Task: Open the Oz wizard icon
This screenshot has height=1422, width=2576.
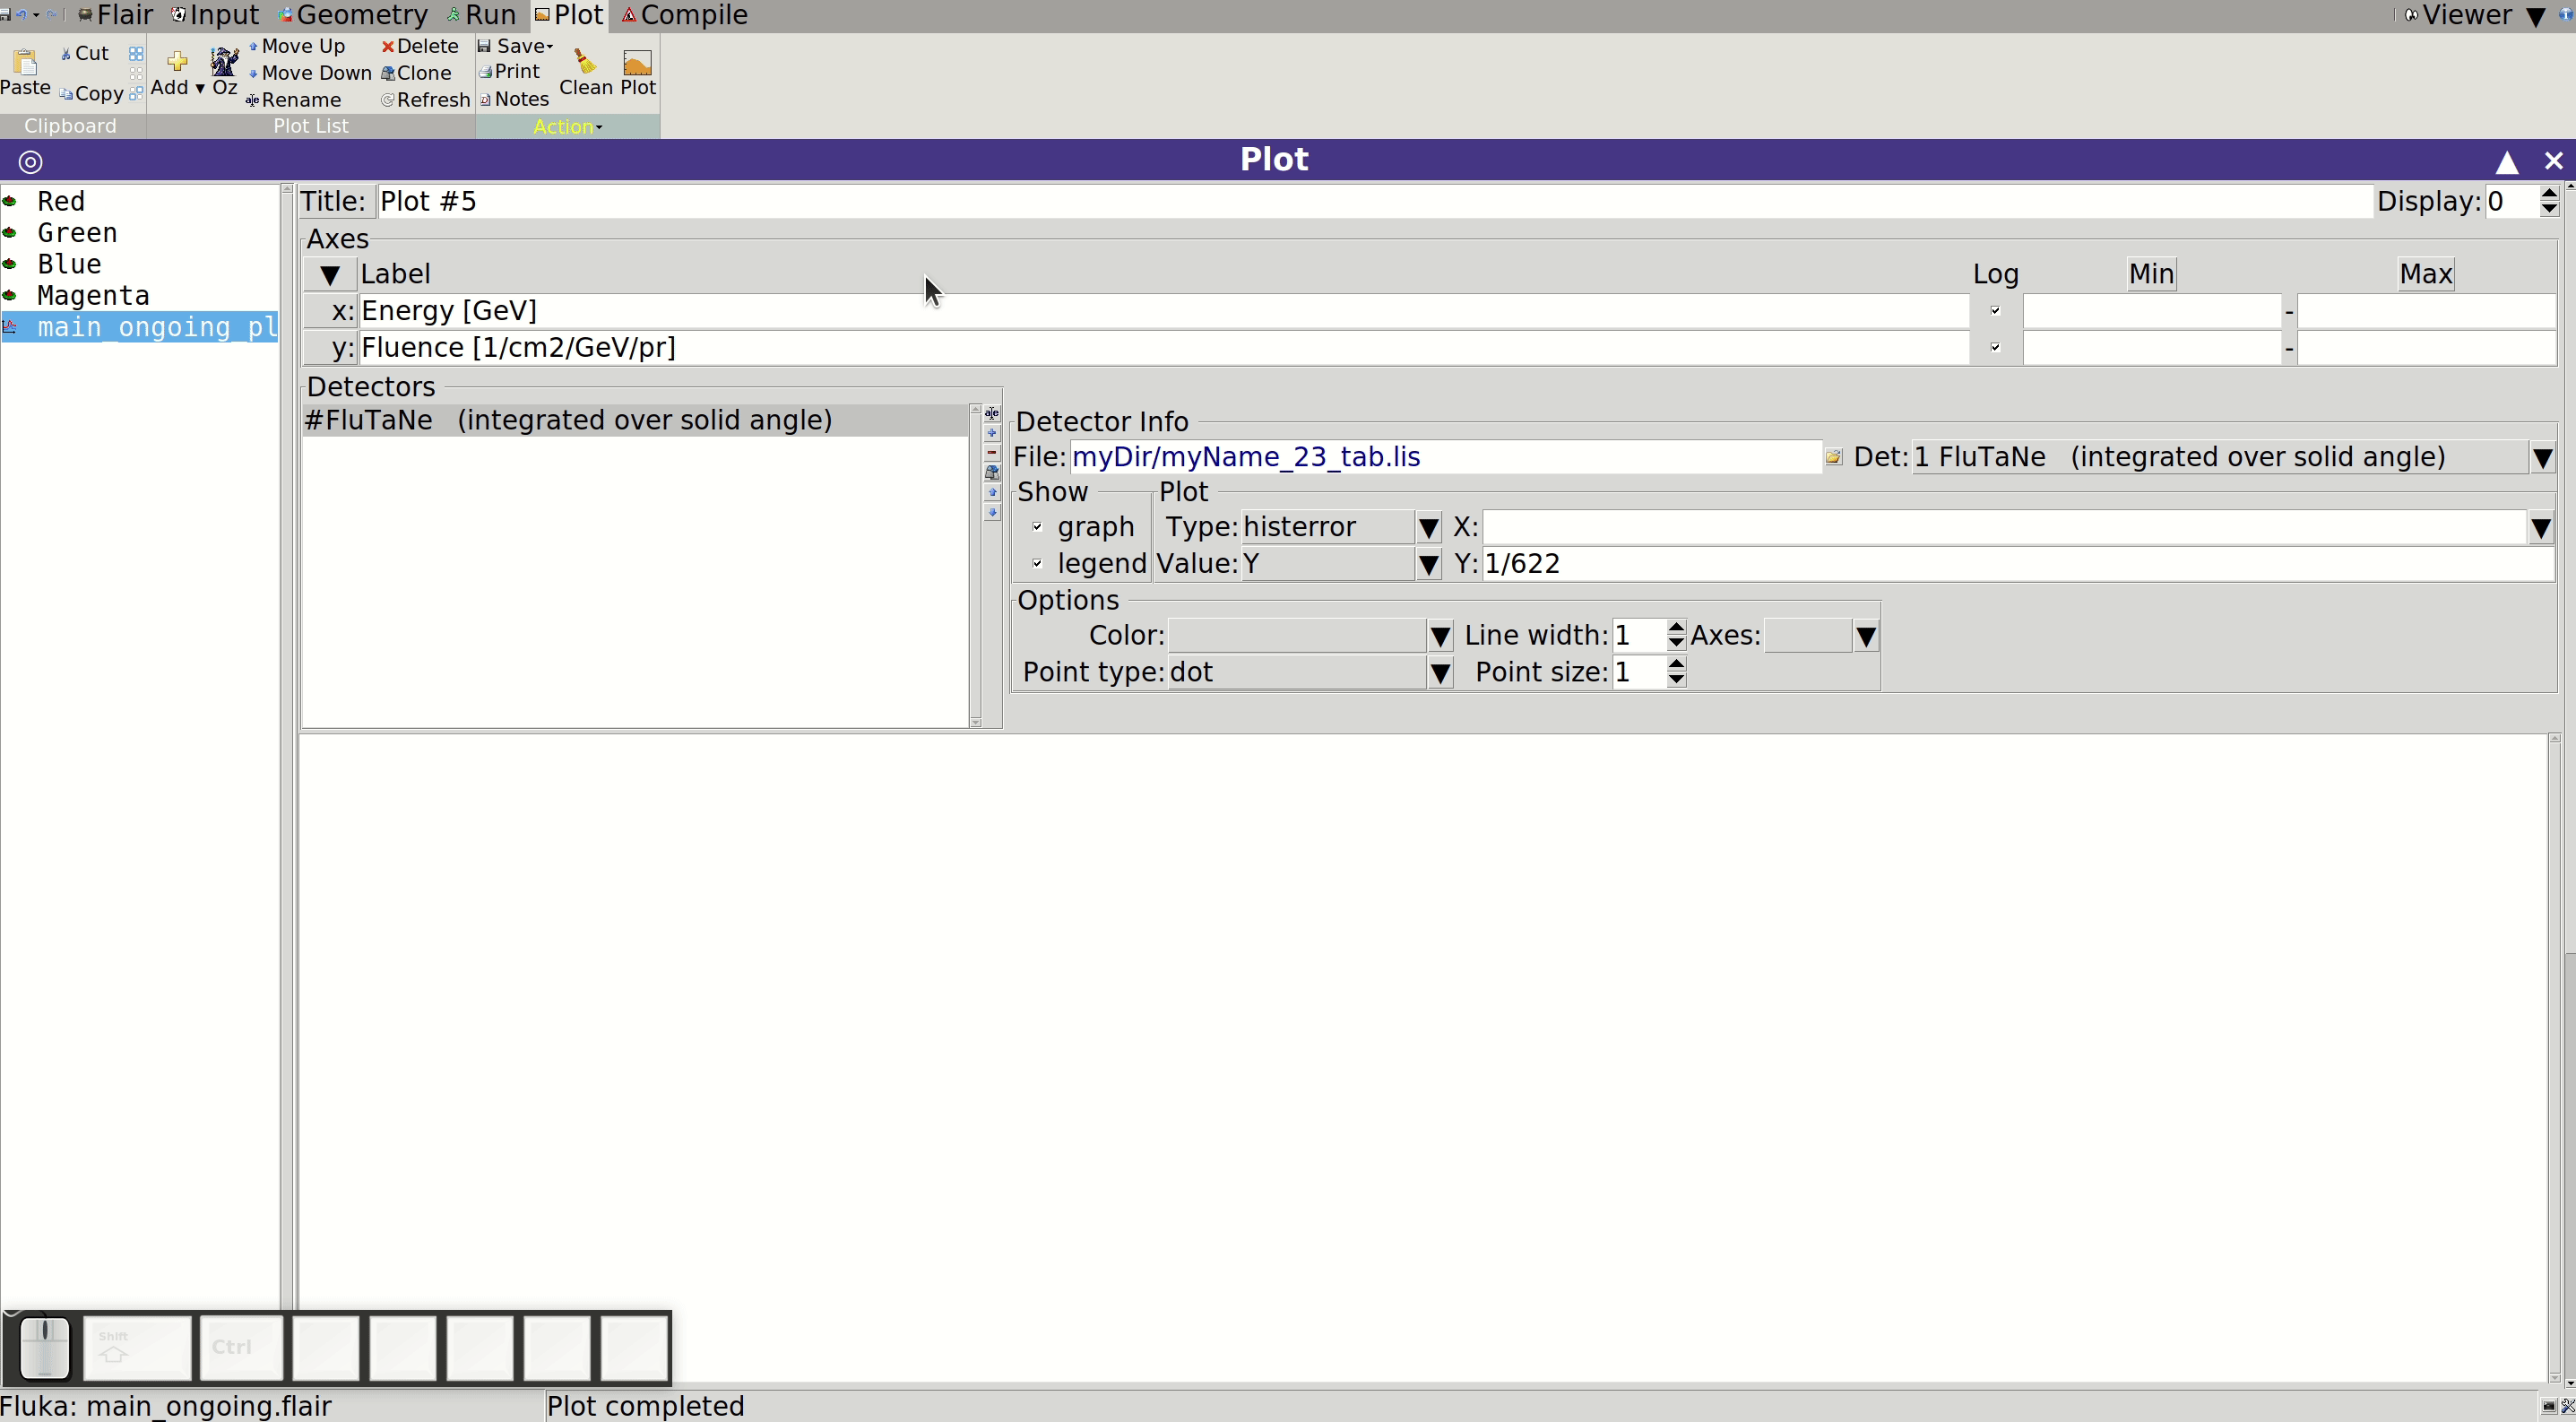Action: [224, 61]
